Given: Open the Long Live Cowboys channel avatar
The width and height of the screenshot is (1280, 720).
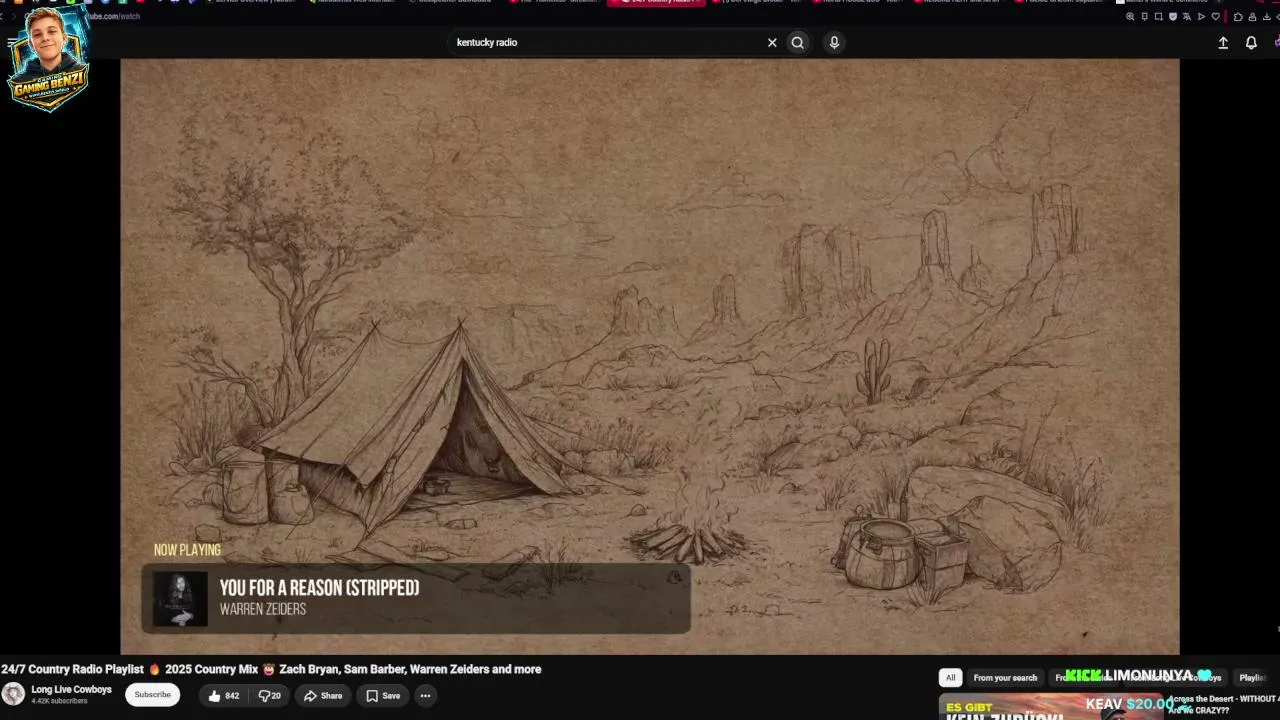Looking at the screenshot, I should point(13,694).
